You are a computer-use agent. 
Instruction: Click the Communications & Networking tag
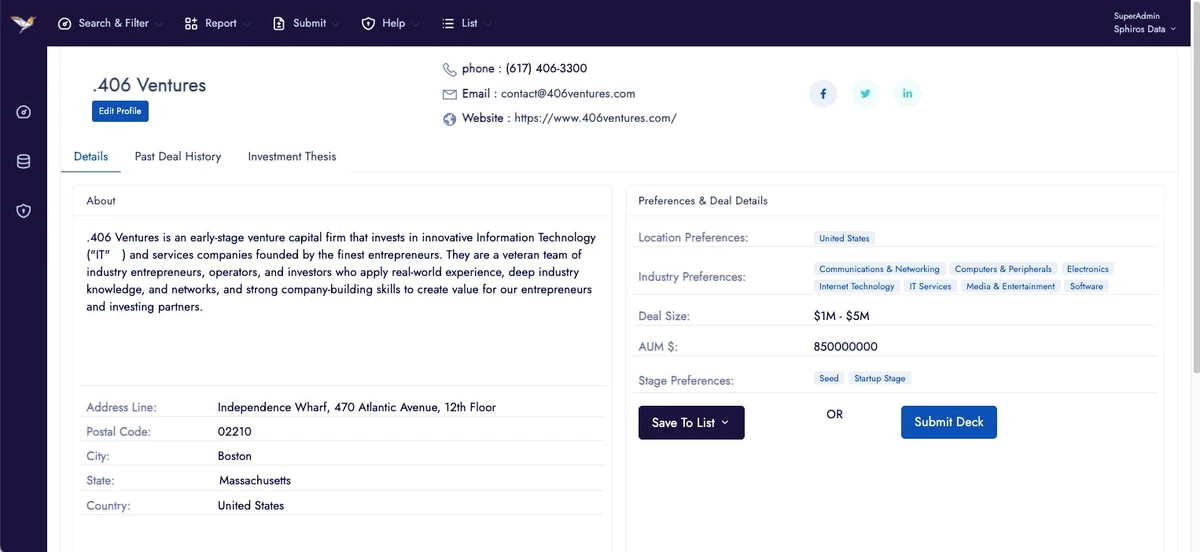879,269
